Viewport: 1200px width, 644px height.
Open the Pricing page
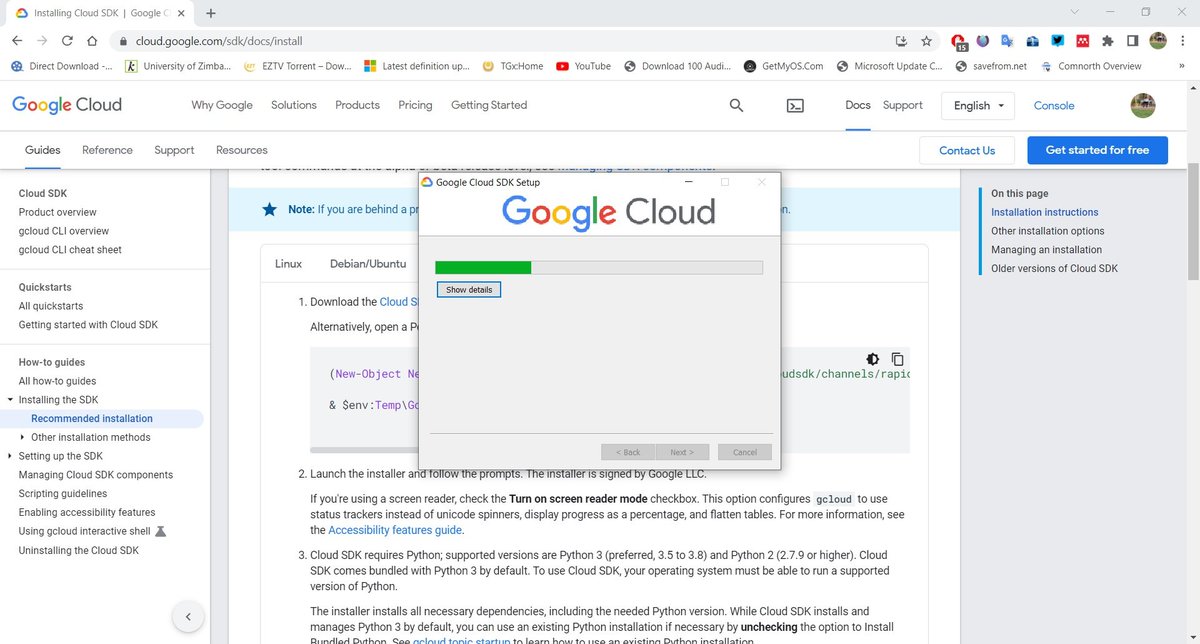click(x=415, y=105)
